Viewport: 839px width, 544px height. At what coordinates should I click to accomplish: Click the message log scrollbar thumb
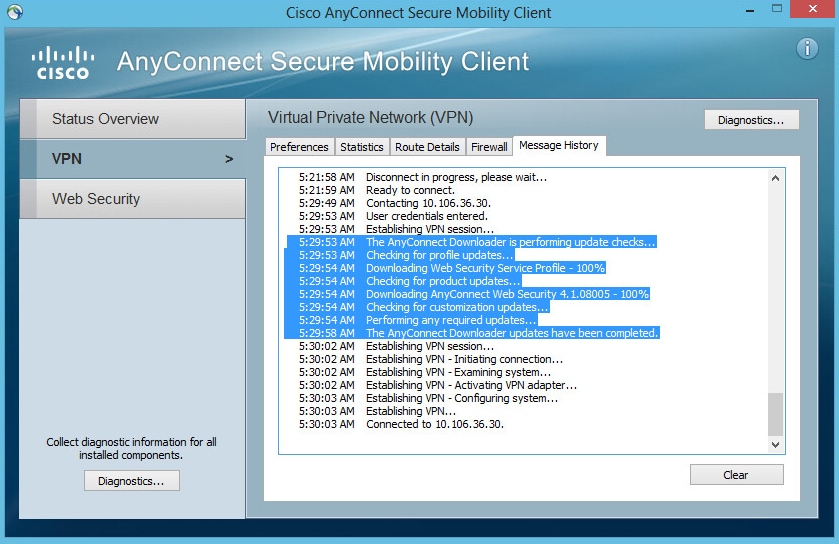coord(775,415)
